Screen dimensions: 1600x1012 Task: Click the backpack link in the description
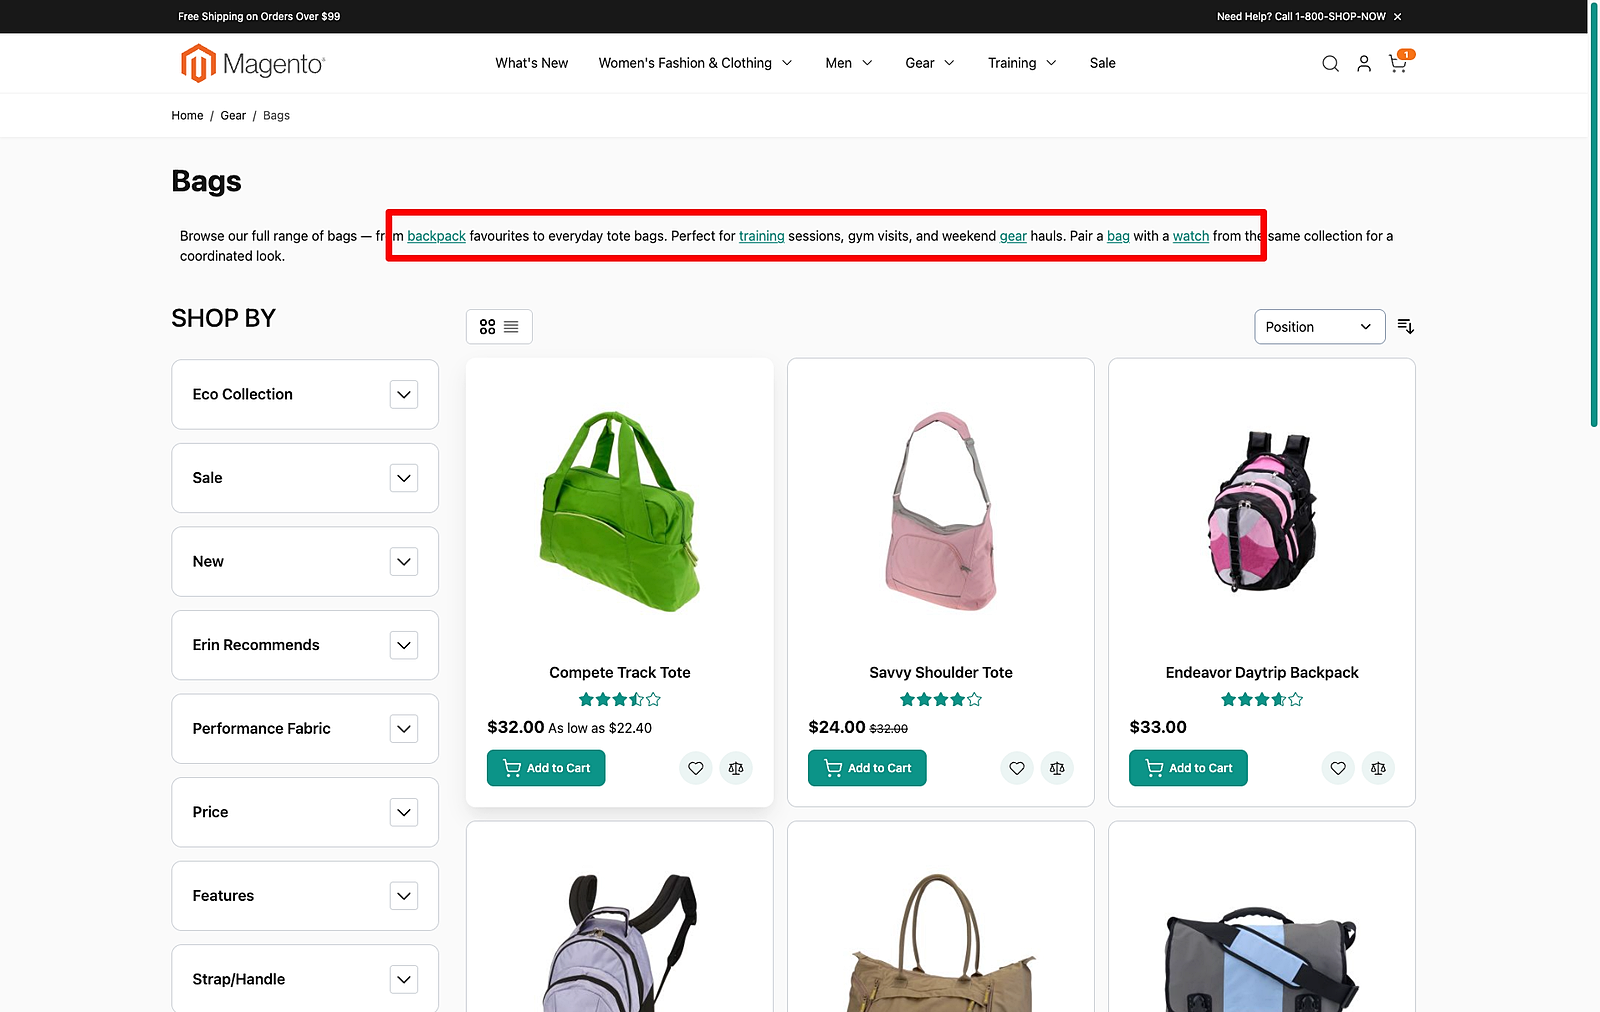(x=436, y=236)
